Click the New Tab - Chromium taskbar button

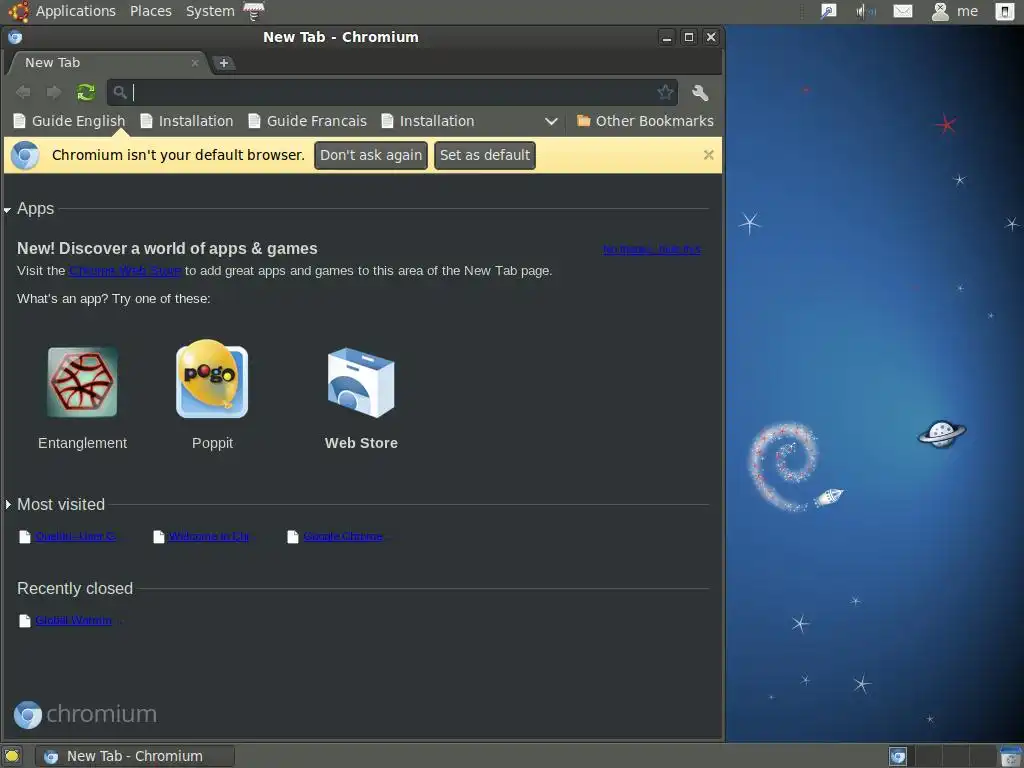tap(135, 756)
